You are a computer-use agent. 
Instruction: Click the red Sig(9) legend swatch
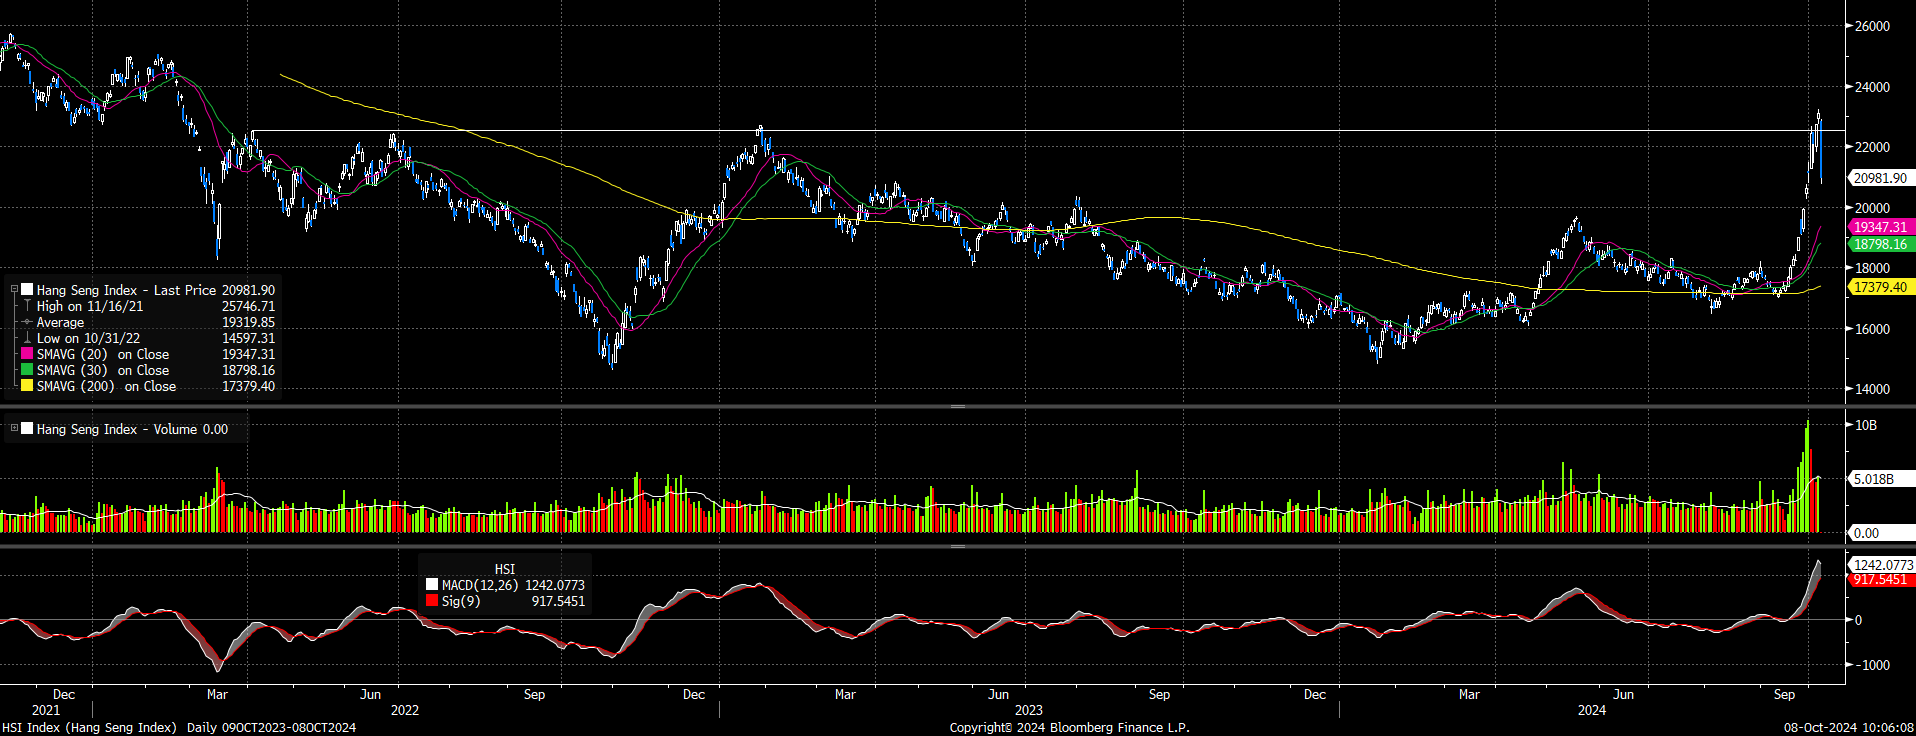pyautogui.click(x=432, y=601)
